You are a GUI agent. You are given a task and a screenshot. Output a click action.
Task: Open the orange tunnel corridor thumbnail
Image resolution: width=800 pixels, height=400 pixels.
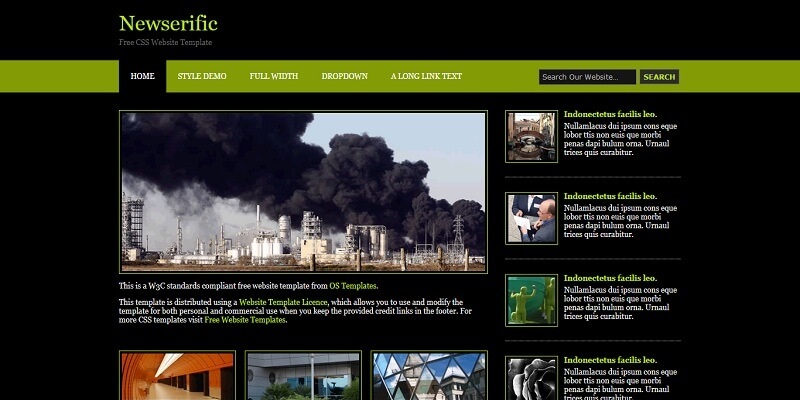tap(178, 375)
